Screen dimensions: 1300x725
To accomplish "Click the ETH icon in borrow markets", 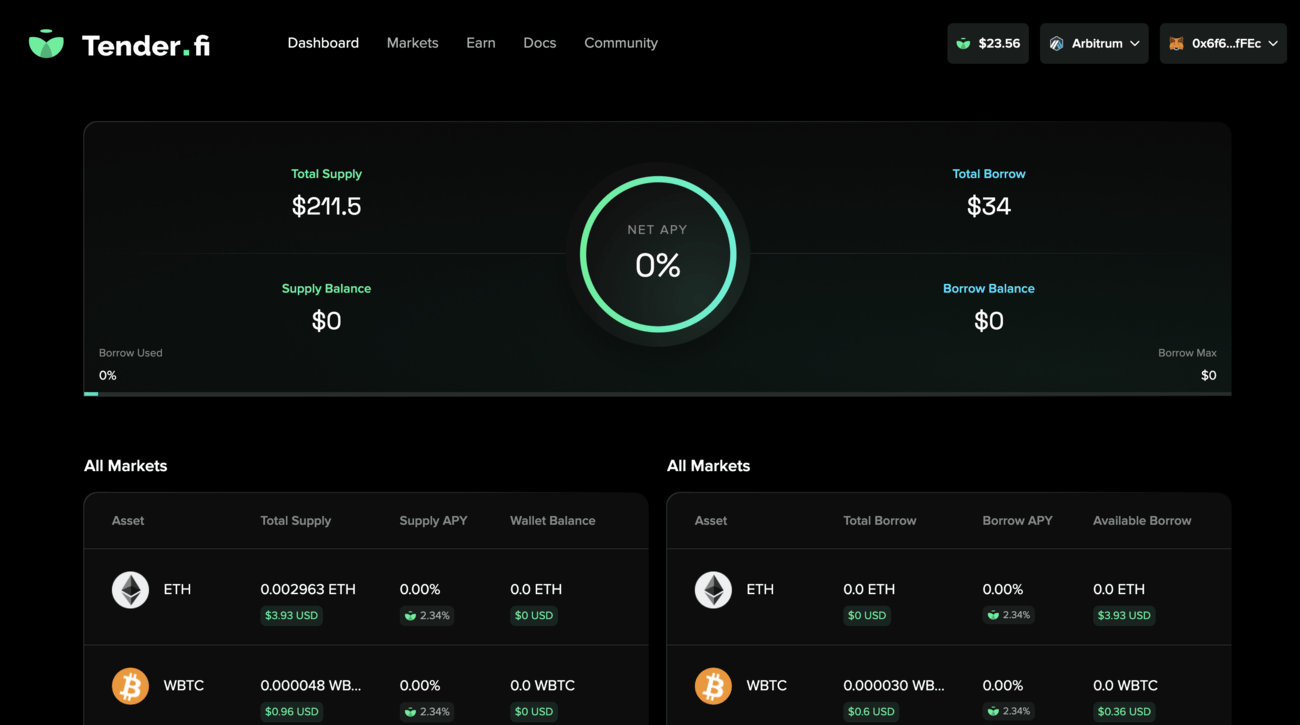I will pyautogui.click(x=713, y=590).
